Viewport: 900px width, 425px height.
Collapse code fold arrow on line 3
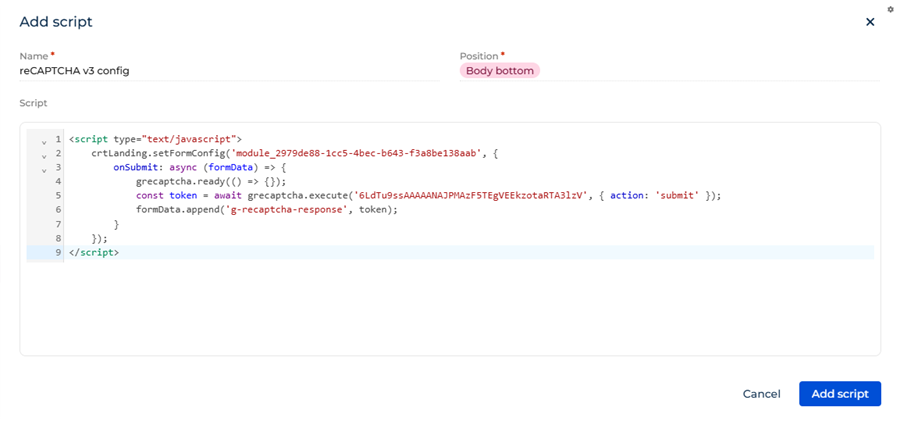click(x=44, y=170)
